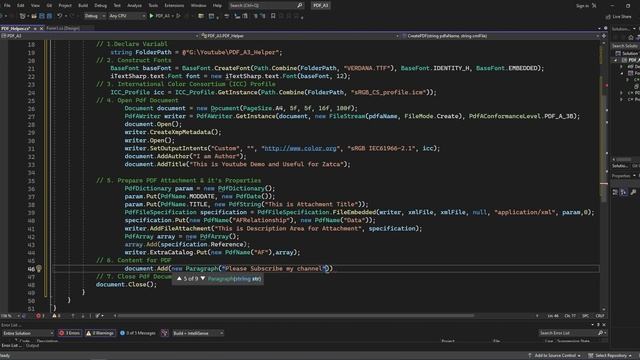Open the Help menu

(x=217, y=6)
